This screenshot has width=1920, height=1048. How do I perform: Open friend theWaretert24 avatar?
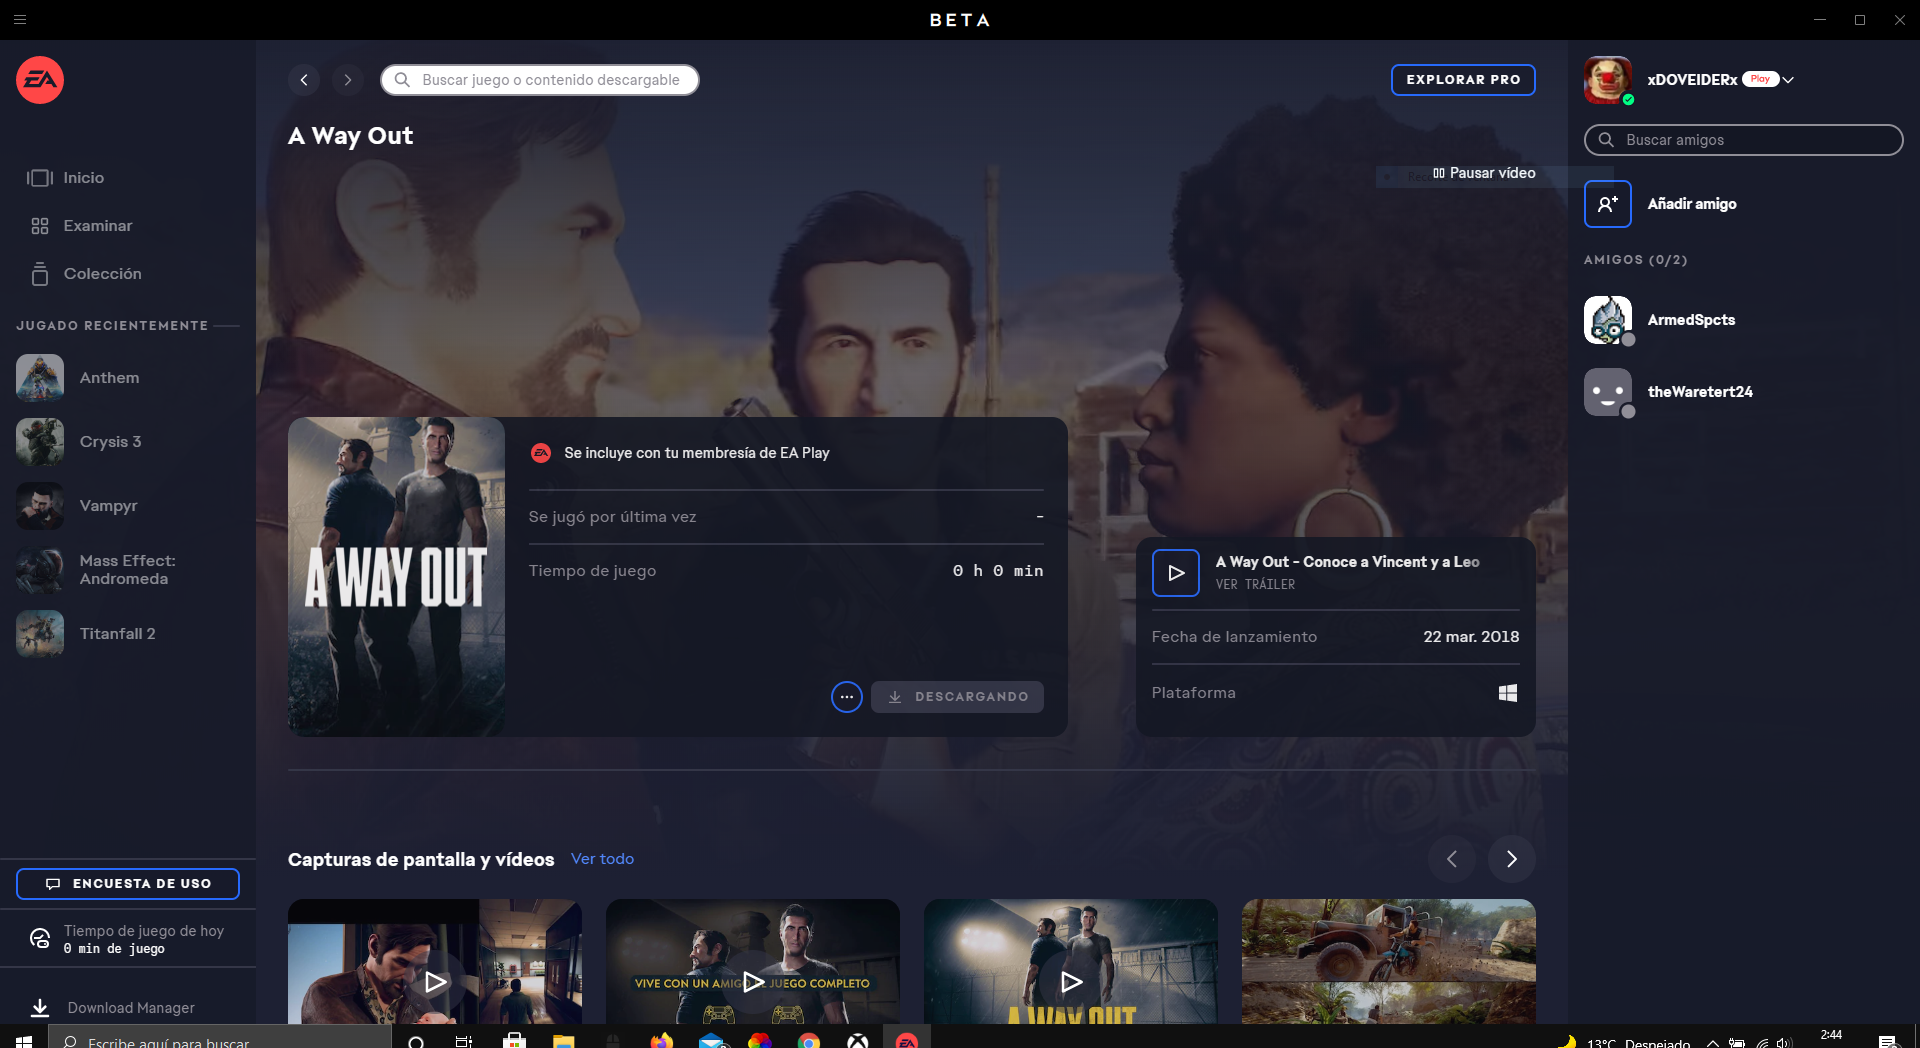point(1608,392)
